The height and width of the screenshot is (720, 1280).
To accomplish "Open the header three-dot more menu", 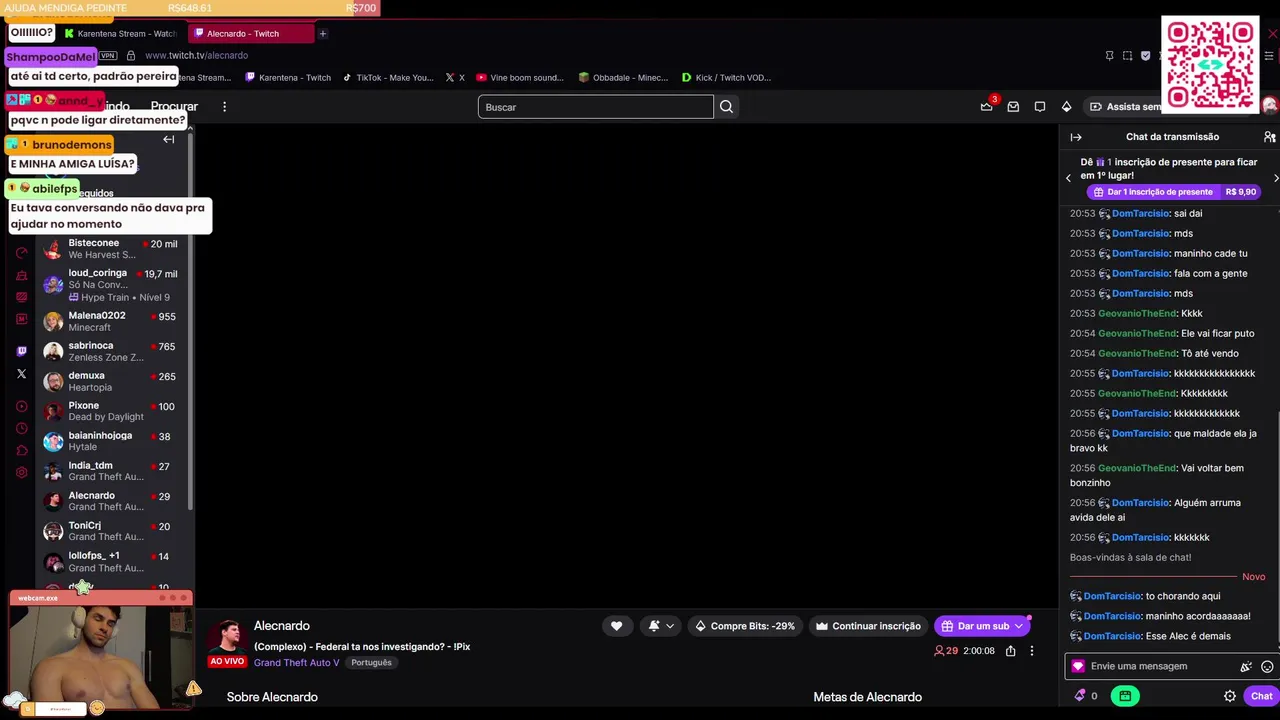I will [224, 106].
